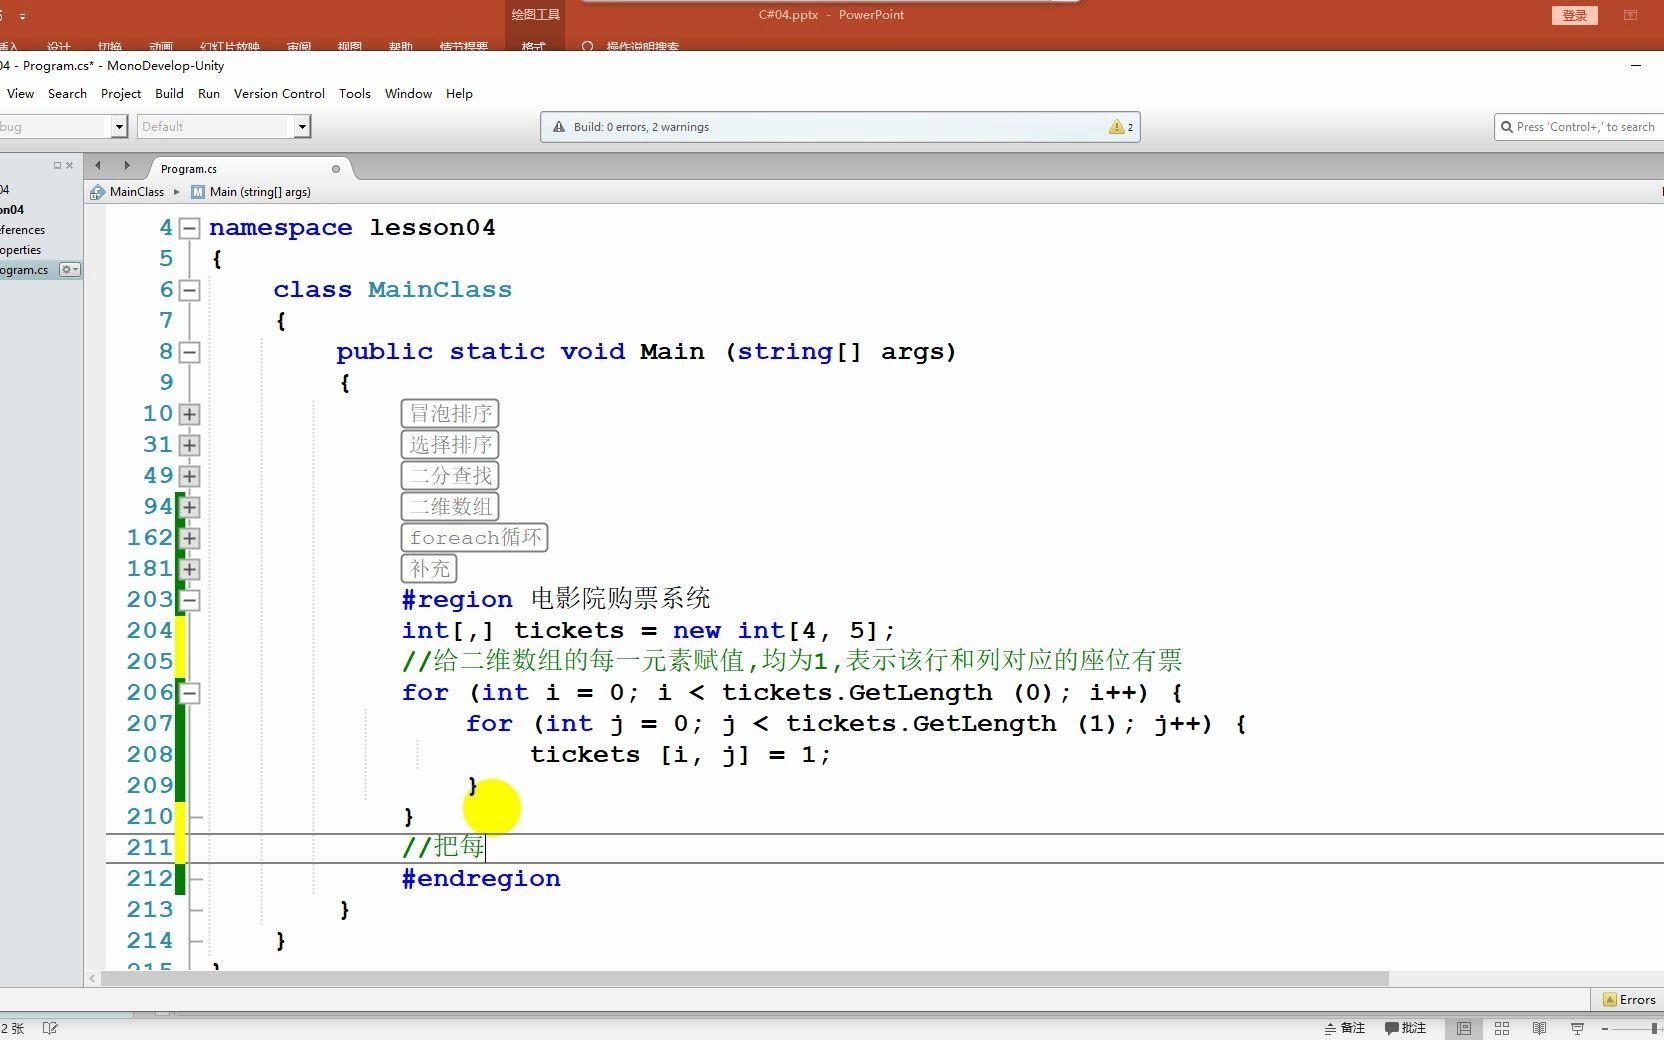Click the folded 补充 region label
This screenshot has height=1040, width=1664.
[429, 569]
